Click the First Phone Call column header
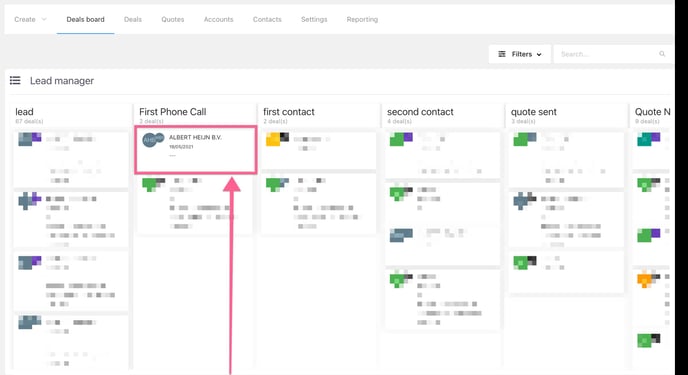Screen dimensions: 688x375 coord(172,112)
